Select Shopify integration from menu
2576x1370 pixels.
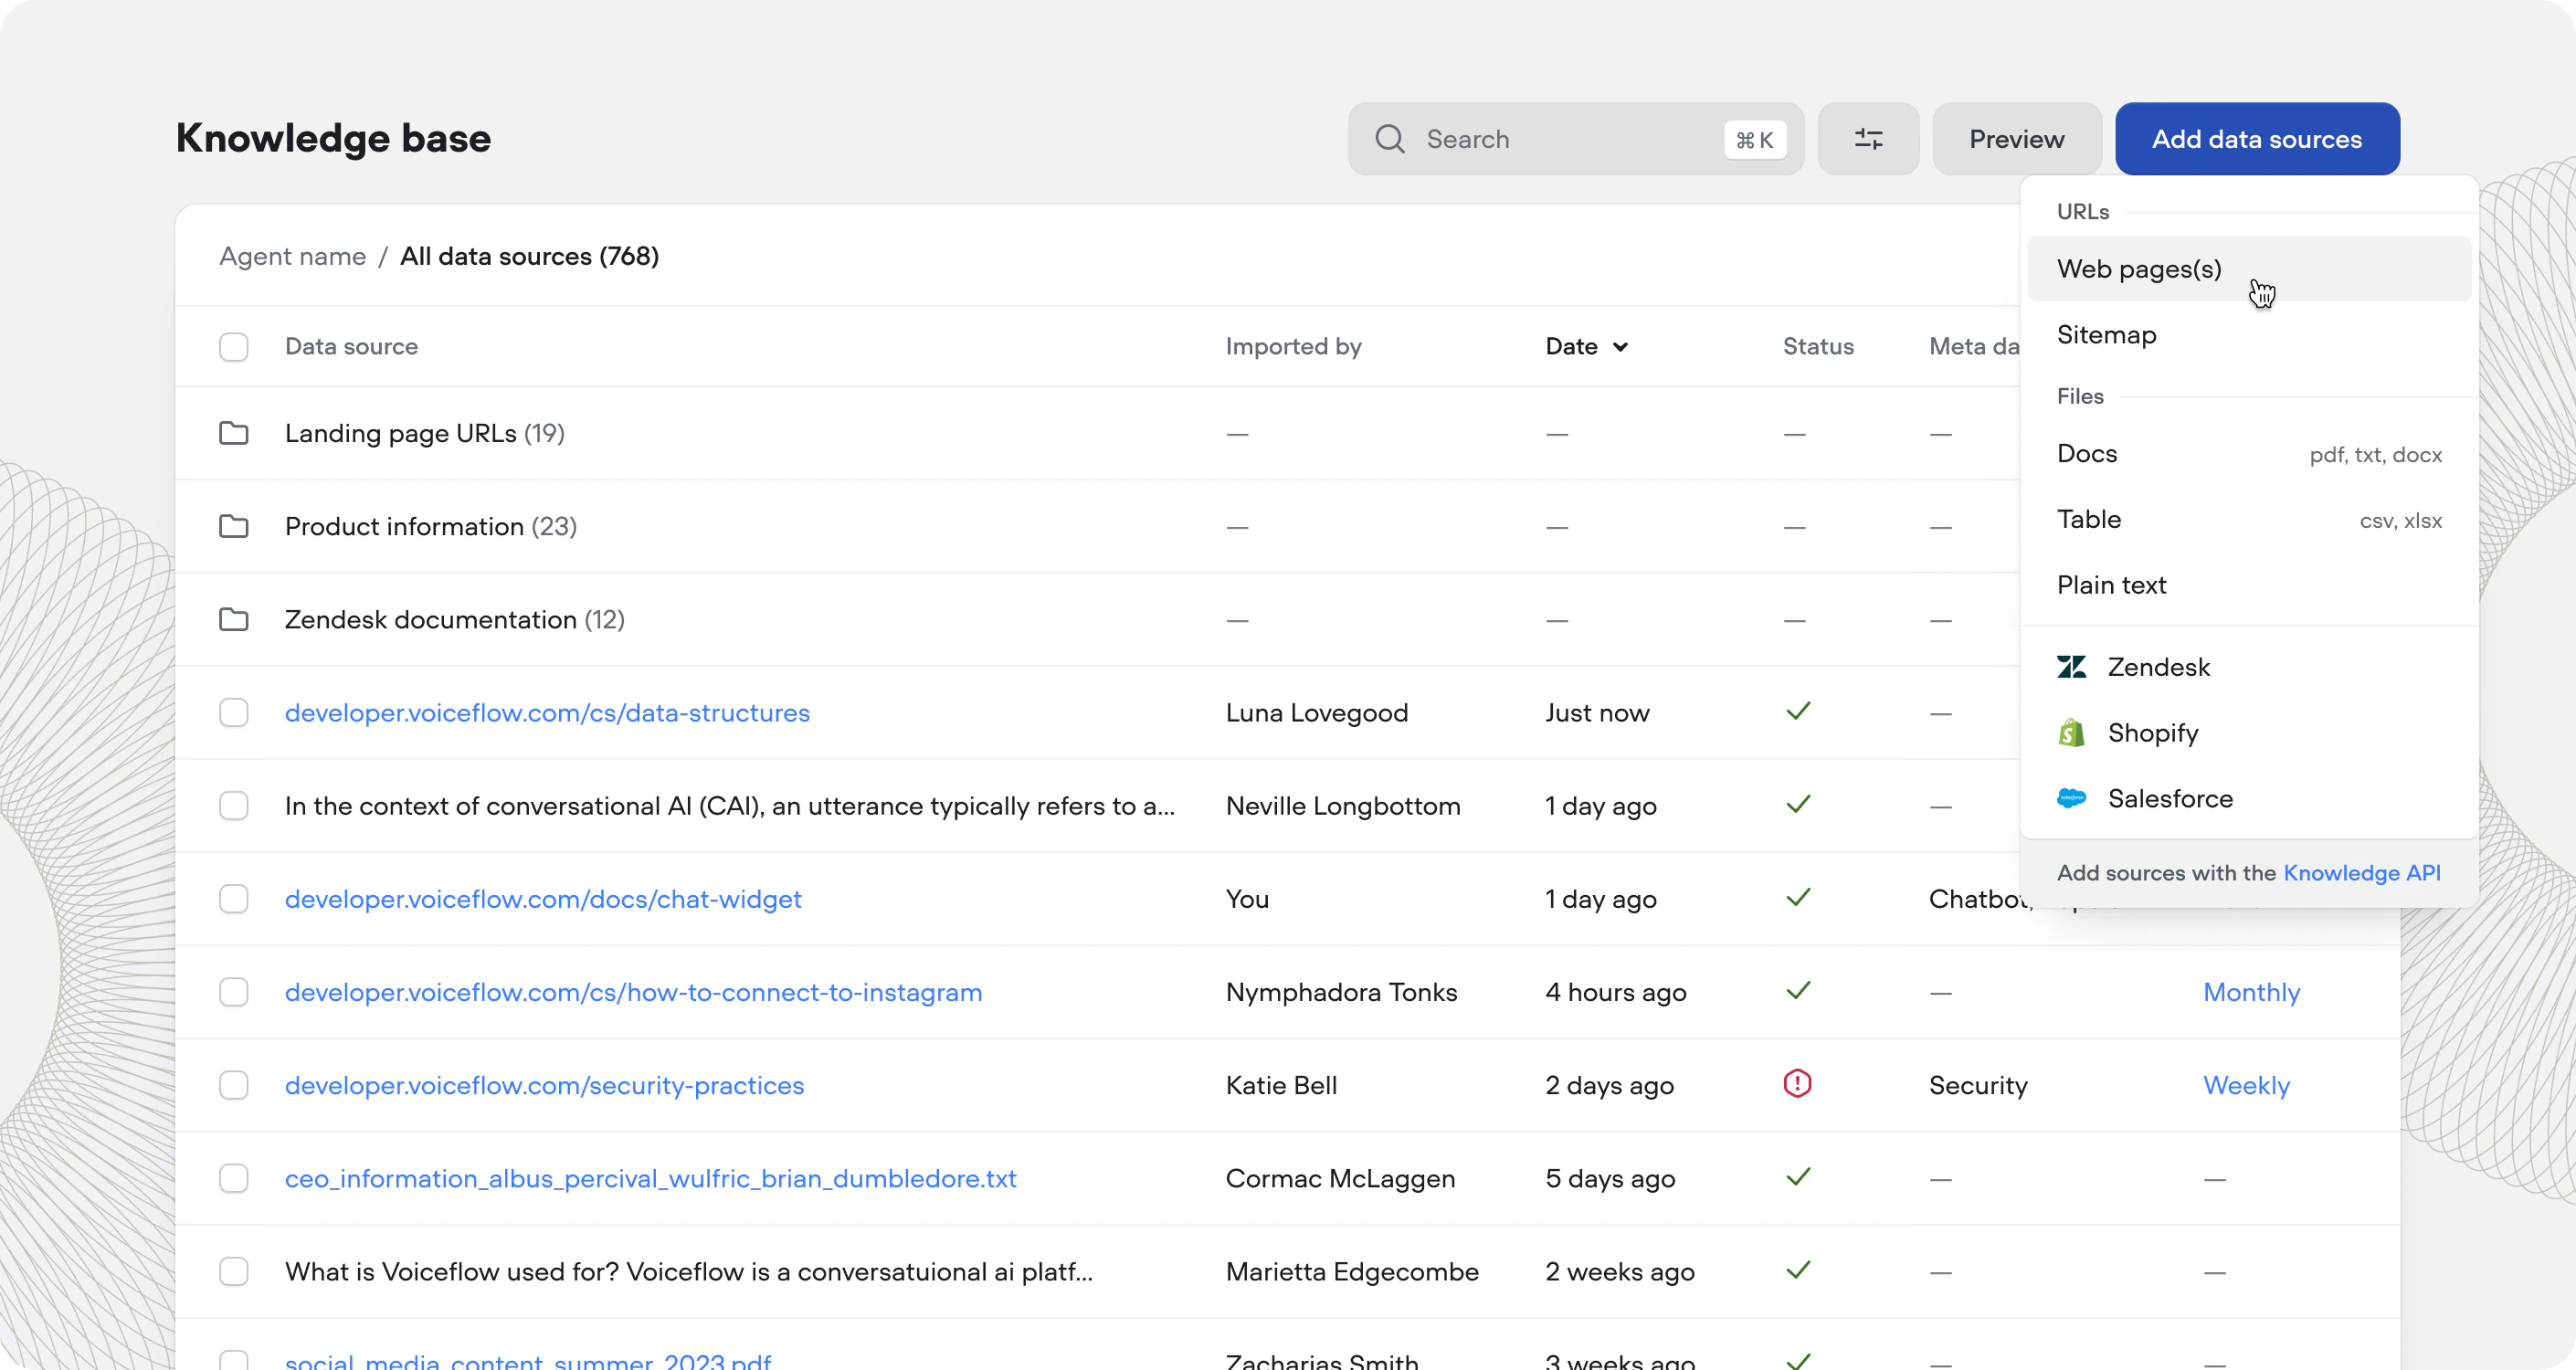click(2249, 733)
